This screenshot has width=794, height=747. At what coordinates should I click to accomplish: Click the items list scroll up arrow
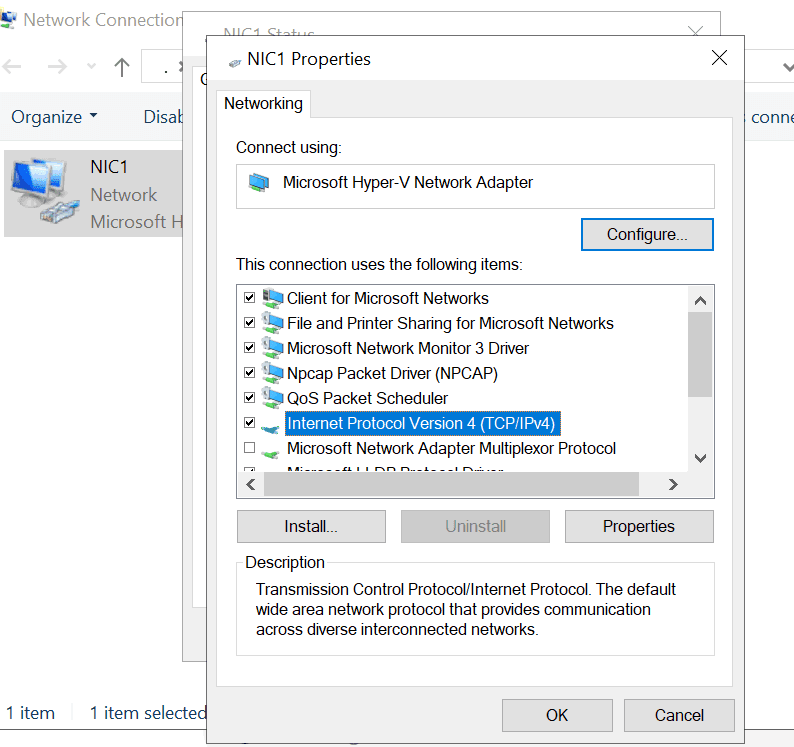(x=700, y=301)
